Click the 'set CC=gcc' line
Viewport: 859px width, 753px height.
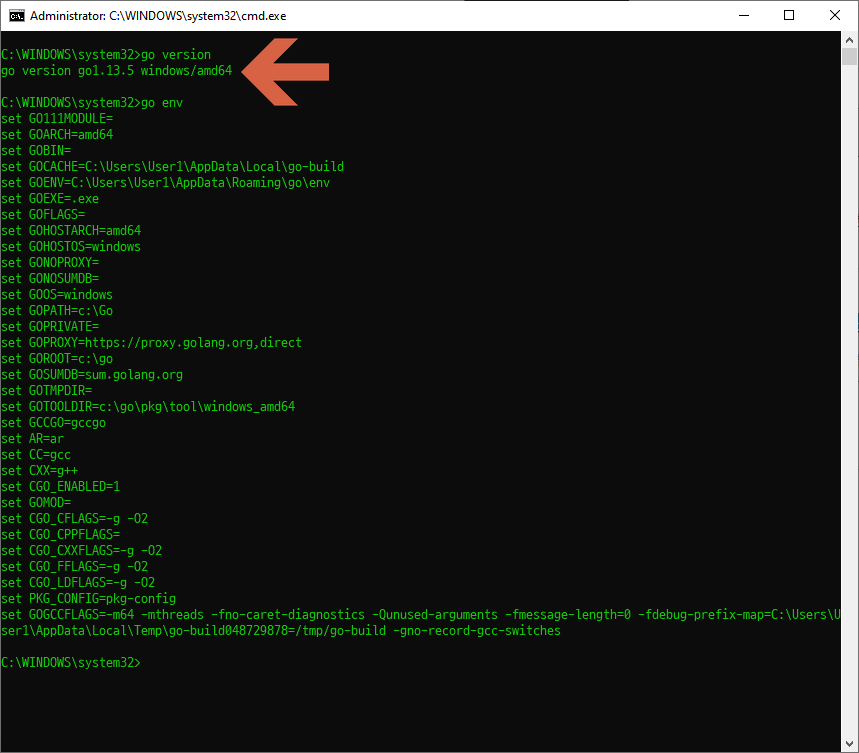(x=36, y=455)
